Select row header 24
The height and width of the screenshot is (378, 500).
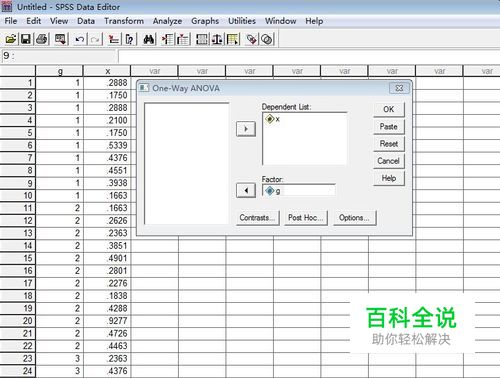click(x=18, y=371)
